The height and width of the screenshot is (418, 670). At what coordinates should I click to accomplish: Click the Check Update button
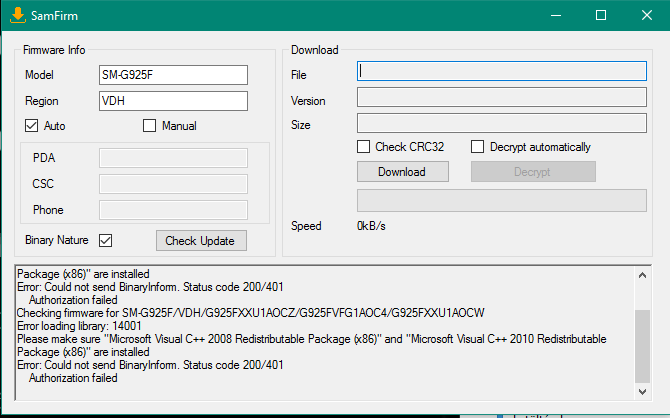coord(201,241)
